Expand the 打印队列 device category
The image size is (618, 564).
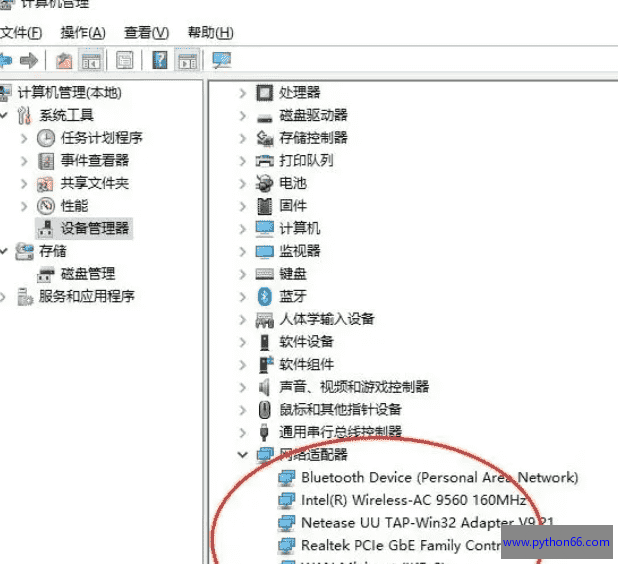[x=242, y=161]
